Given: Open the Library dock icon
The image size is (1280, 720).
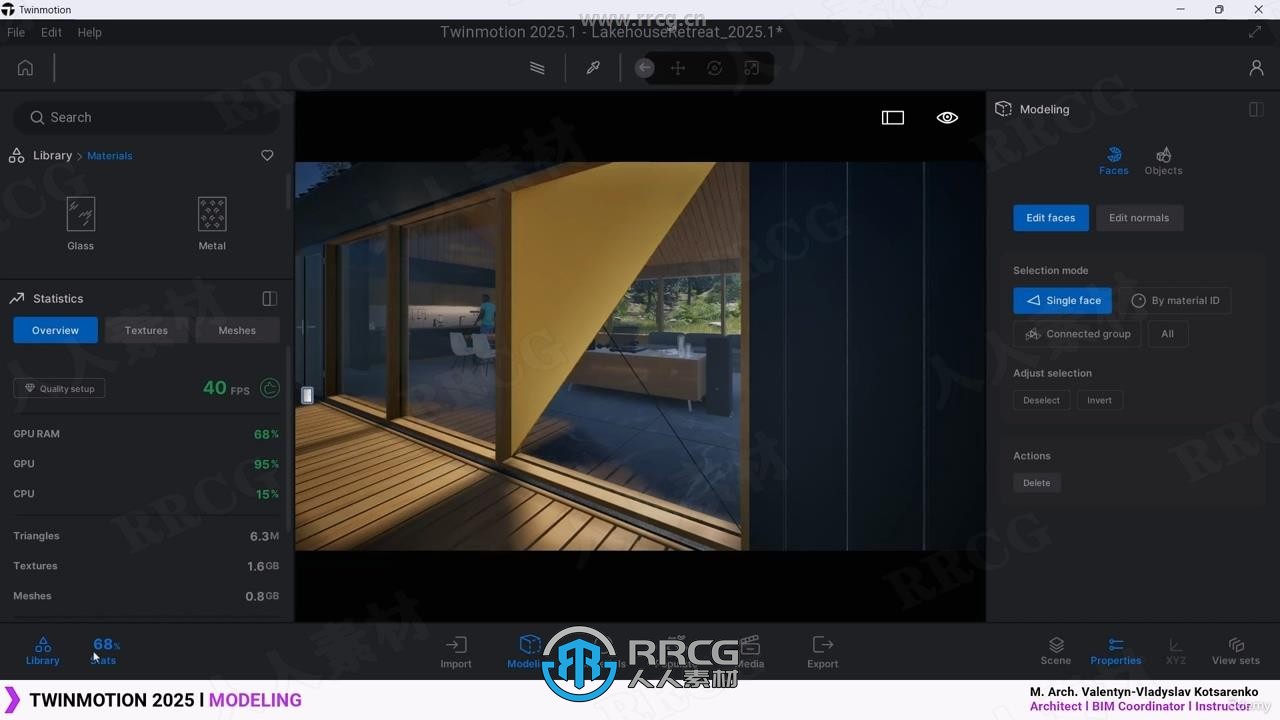Looking at the screenshot, I should coord(43,651).
